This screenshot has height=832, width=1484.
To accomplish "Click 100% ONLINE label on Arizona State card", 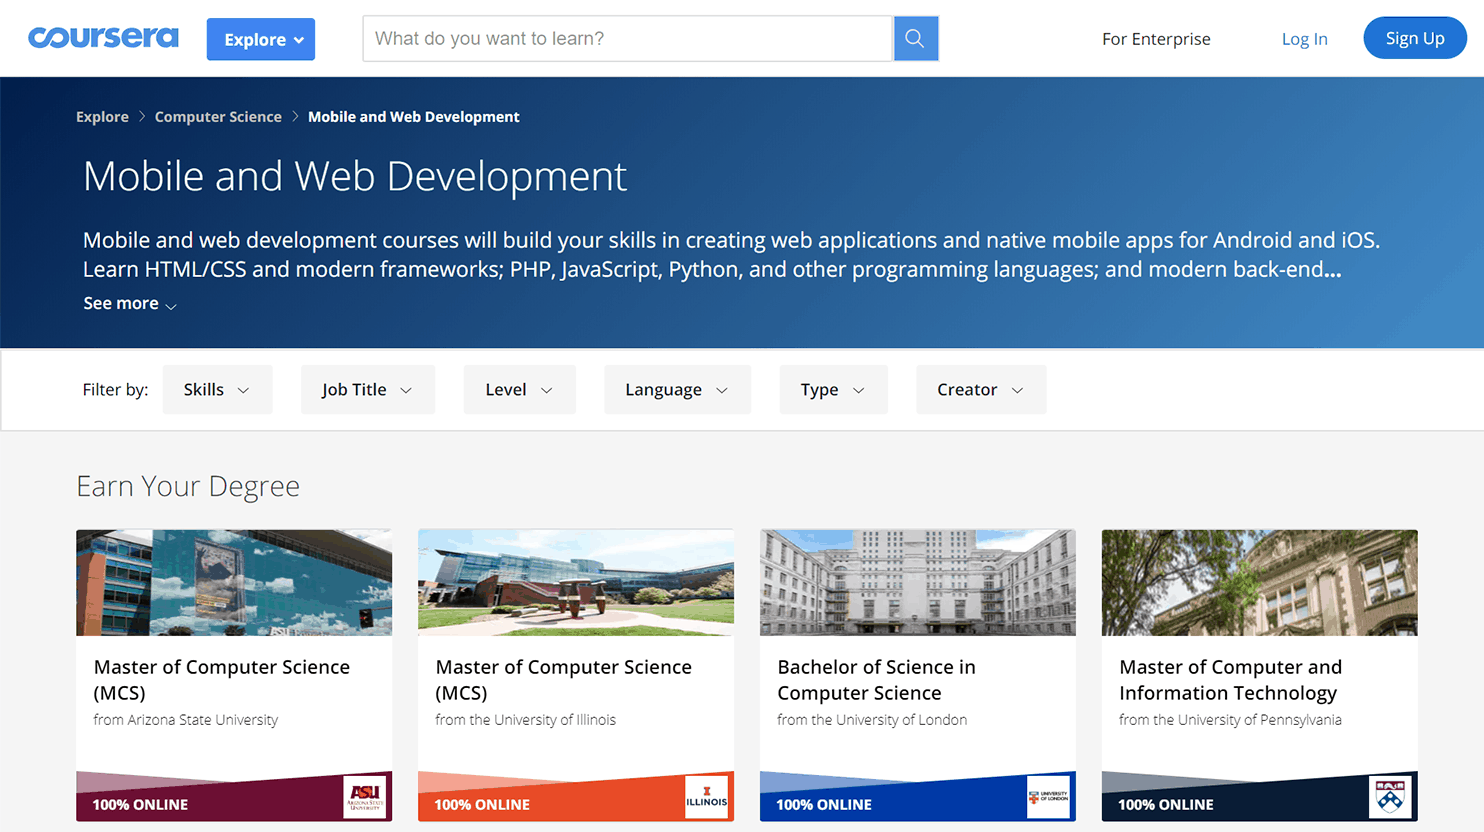I will click(140, 804).
